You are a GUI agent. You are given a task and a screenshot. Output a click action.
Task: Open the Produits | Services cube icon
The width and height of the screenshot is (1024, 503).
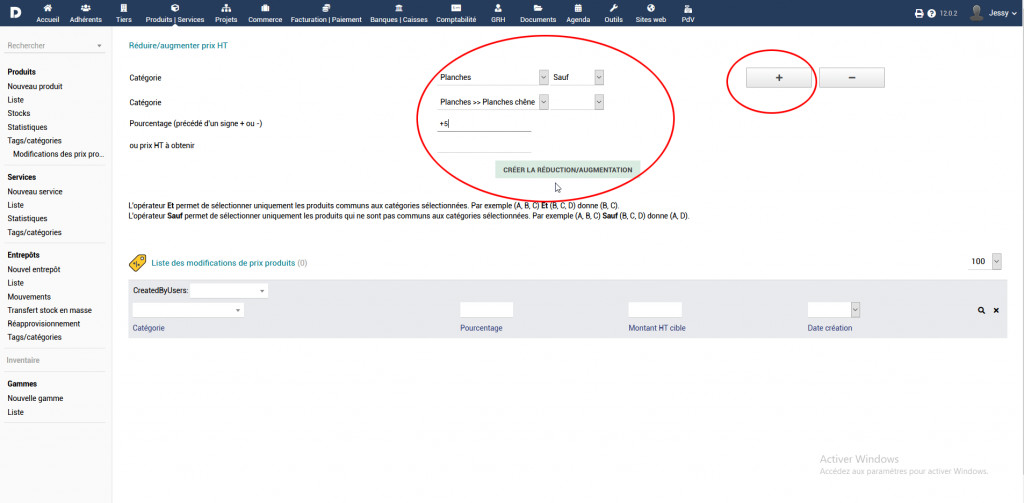click(174, 8)
